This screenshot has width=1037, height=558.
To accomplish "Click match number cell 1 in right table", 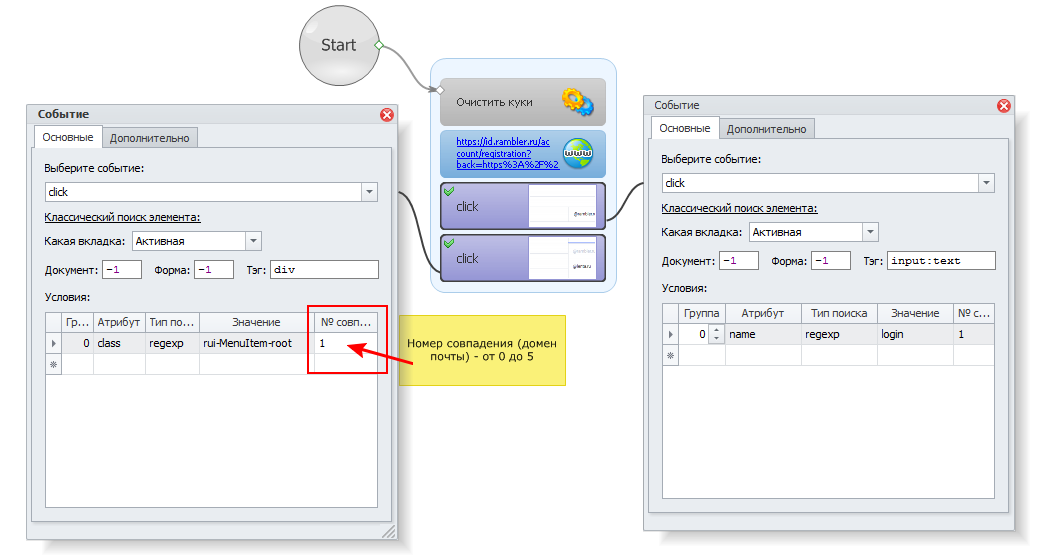I will pos(974,334).
